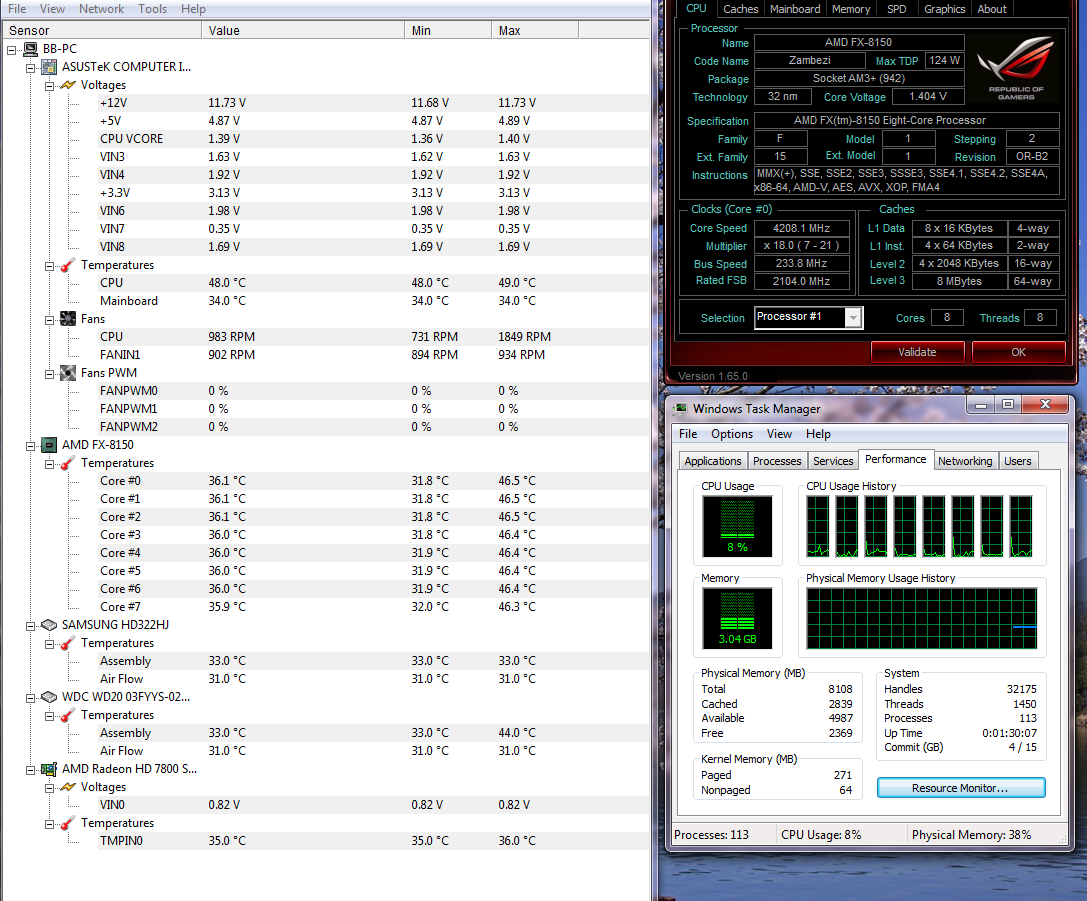Click the AMD Radeon HD 7800 graphics card icon
This screenshot has height=901, width=1087.
(x=49, y=769)
